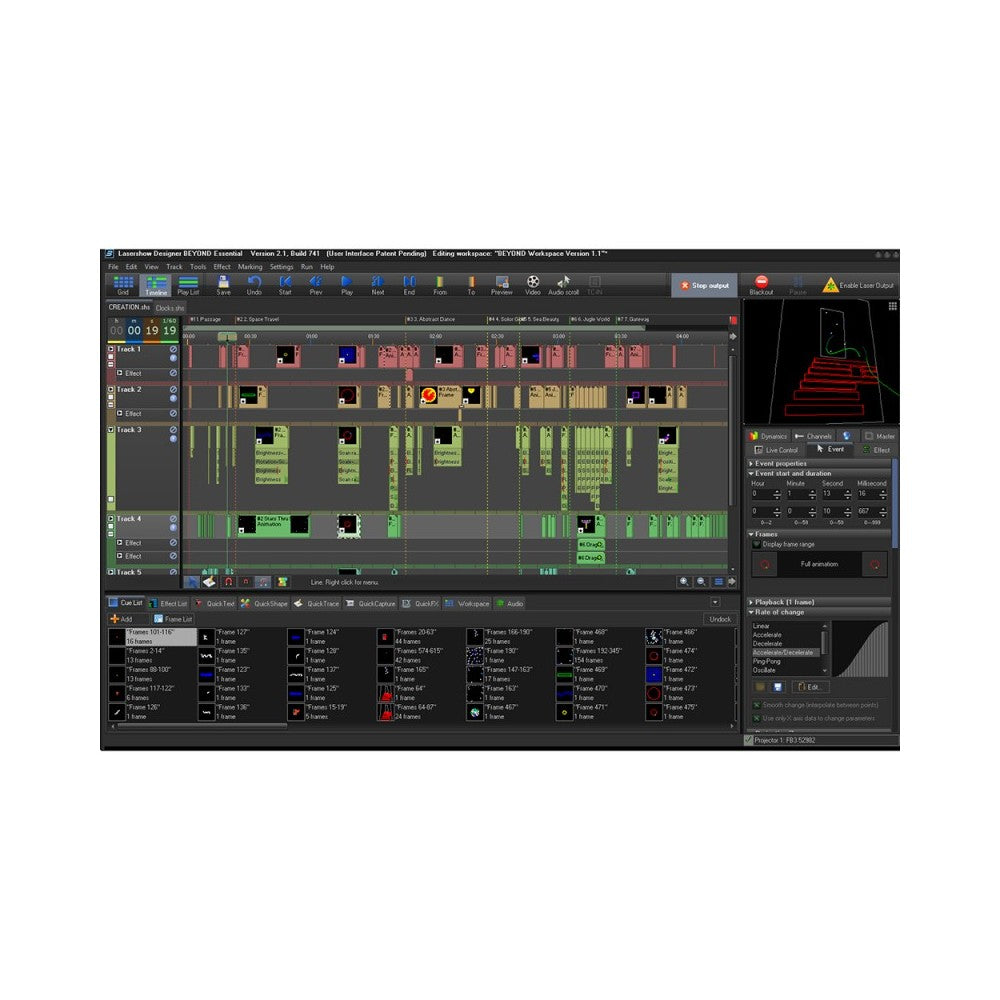1000x1000 pixels.
Task: Open the Marking menu
Action: [x=250, y=267]
